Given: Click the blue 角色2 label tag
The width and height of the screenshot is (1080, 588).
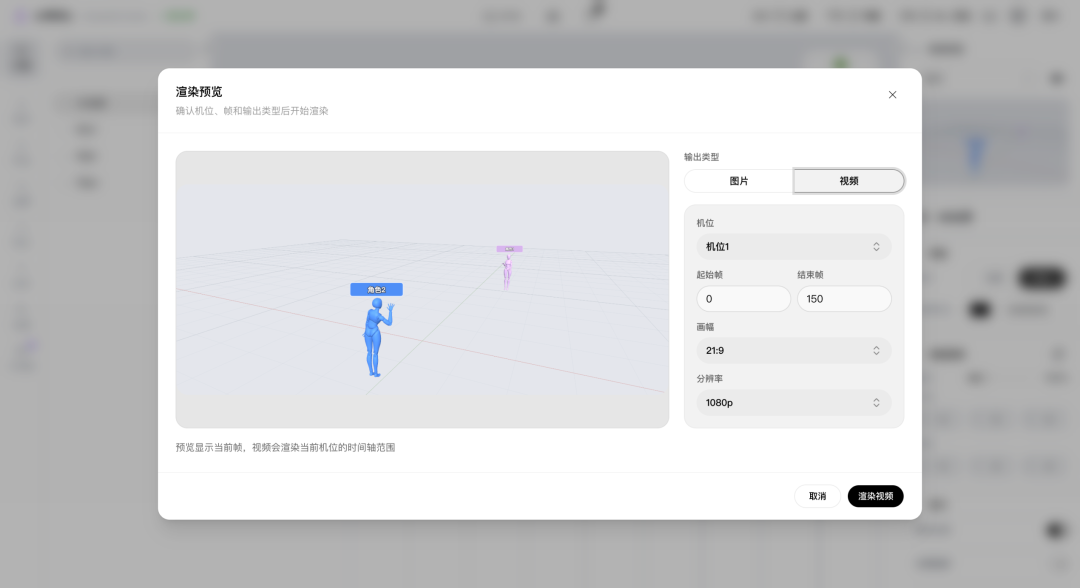Looking at the screenshot, I should (376, 290).
